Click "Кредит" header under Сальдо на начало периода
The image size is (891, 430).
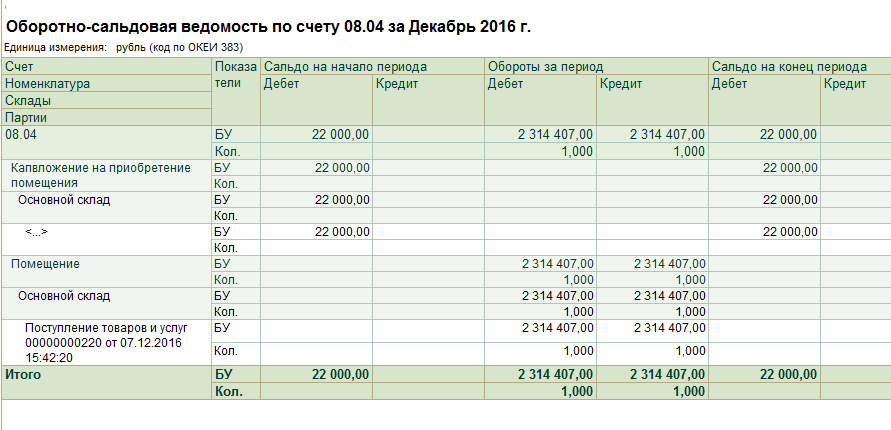coord(397,84)
